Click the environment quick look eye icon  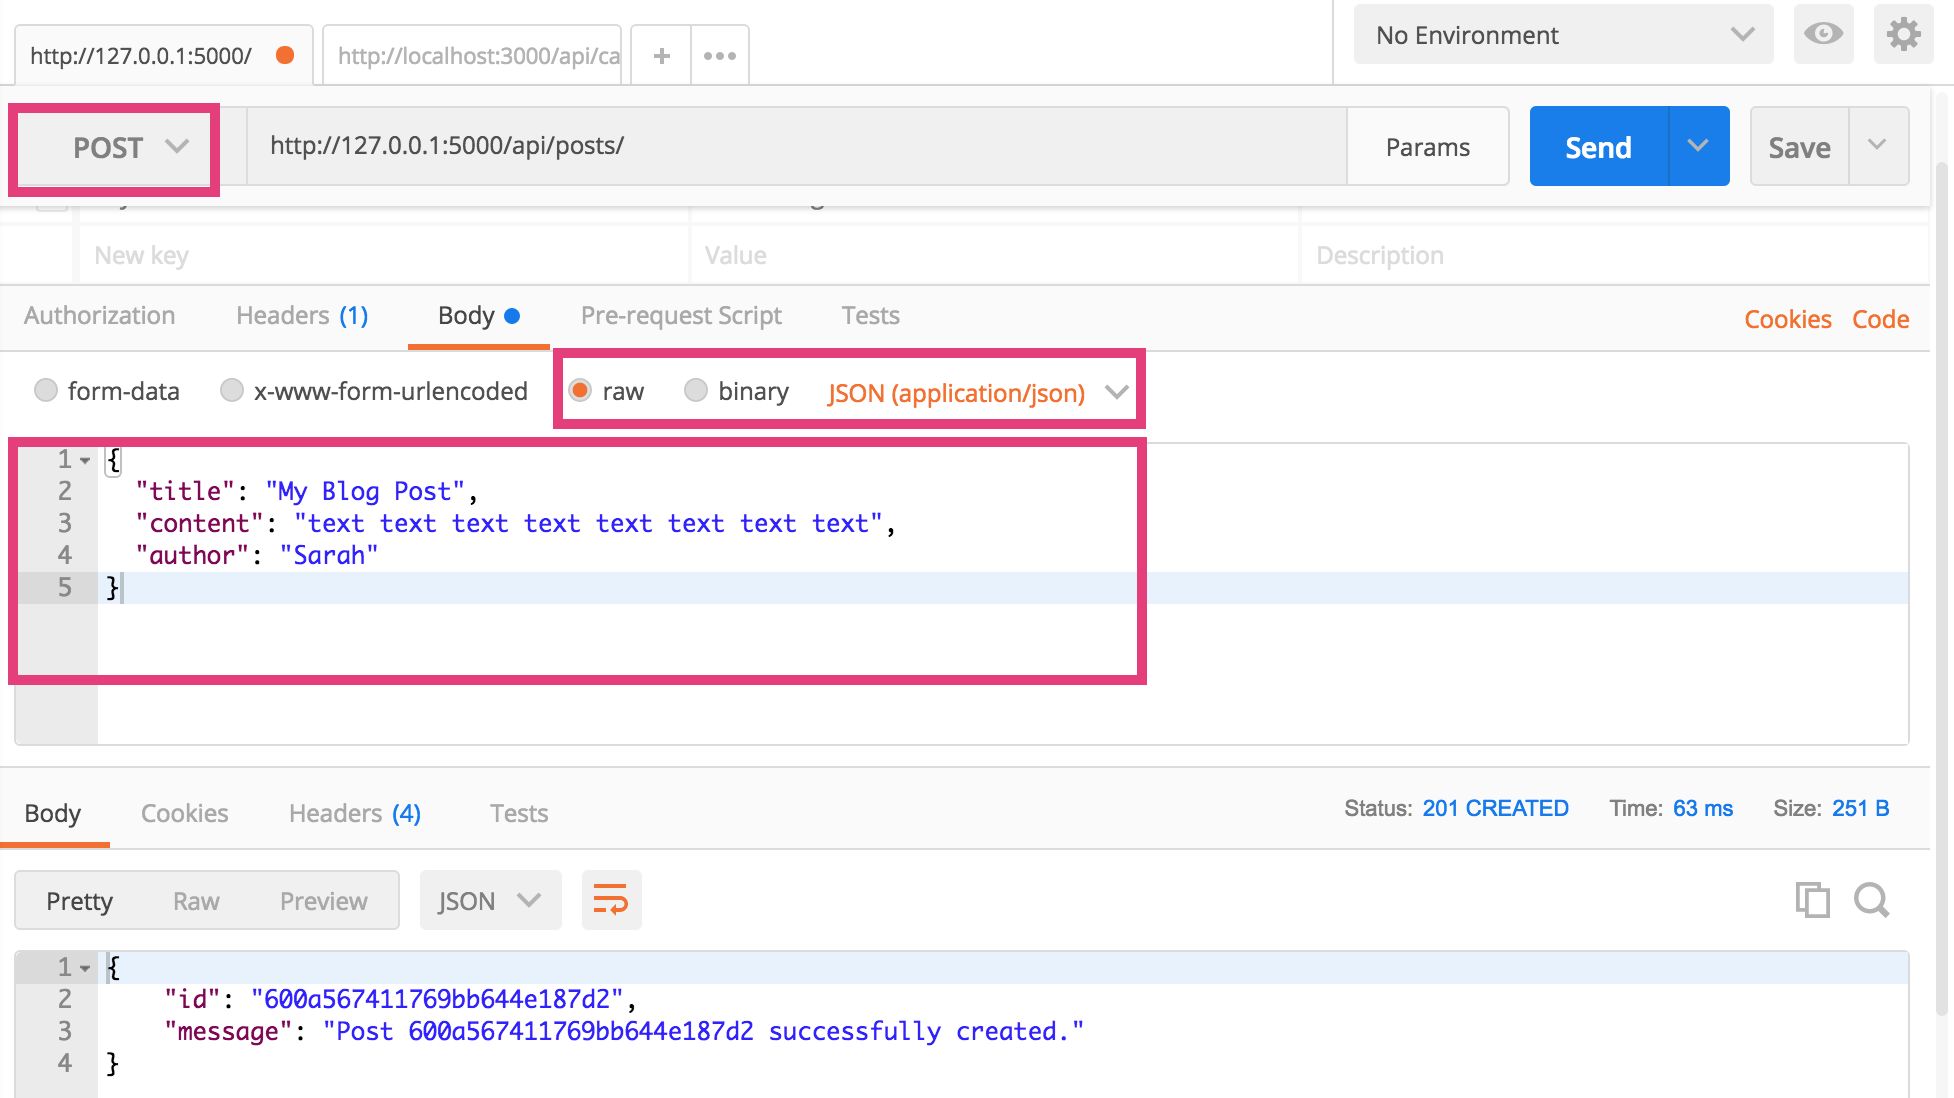[x=1823, y=35]
